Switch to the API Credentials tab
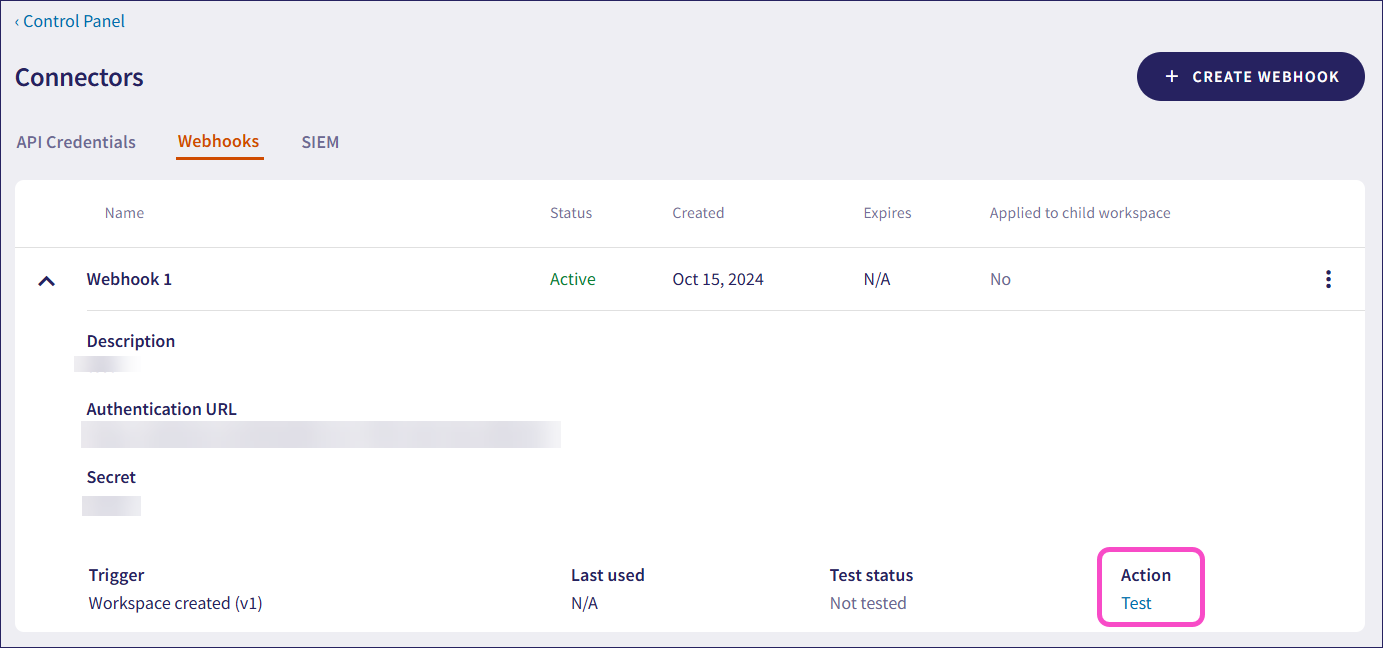Screen dimensions: 1383x648 point(75,141)
